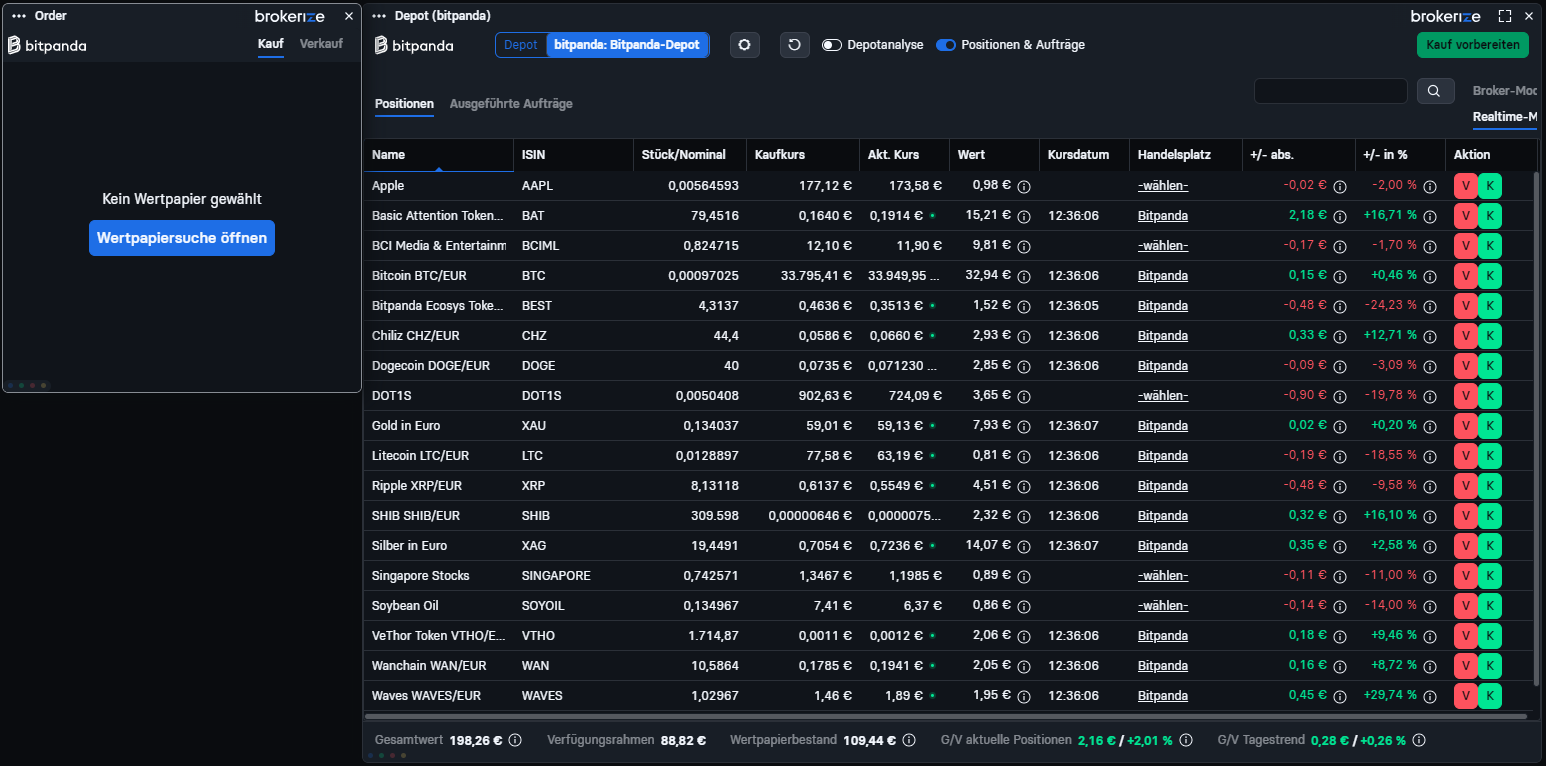The image size is (1546, 766).
Task: Click the green K buy button for Dogecoin DOGE/EUR
Action: pyautogui.click(x=1490, y=366)
